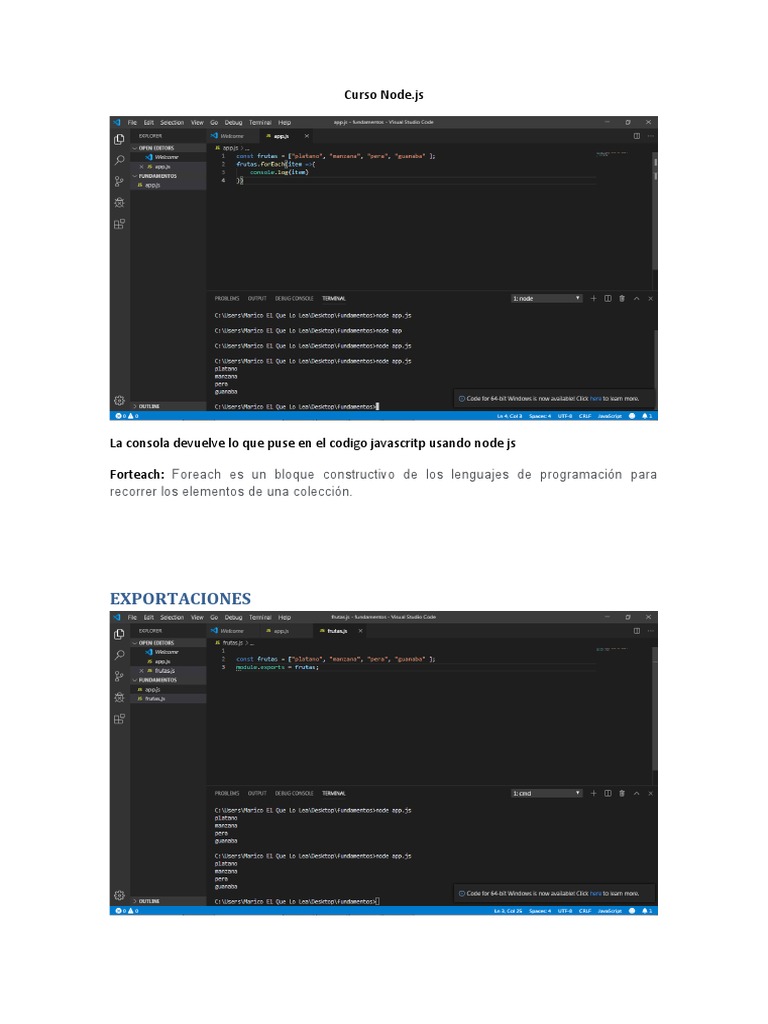Click feedback smiley in frutas.js window status bar
768x1024 pixels.
pyautogui.click(x=632, y=911)
